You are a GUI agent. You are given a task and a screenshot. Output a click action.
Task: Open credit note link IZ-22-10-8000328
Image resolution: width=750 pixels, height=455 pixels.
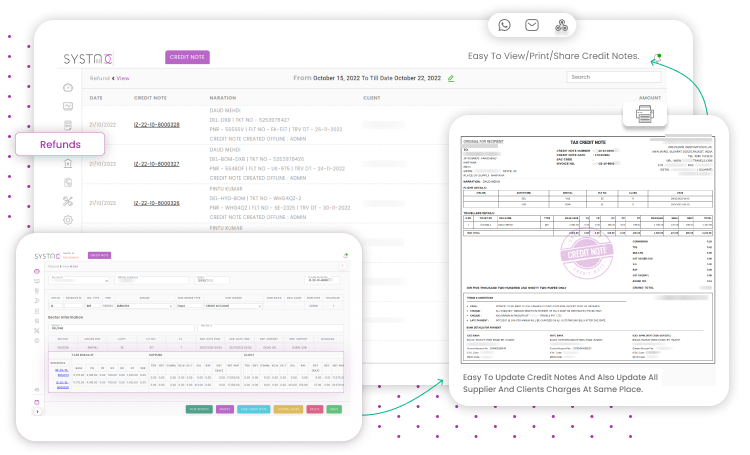156,124
